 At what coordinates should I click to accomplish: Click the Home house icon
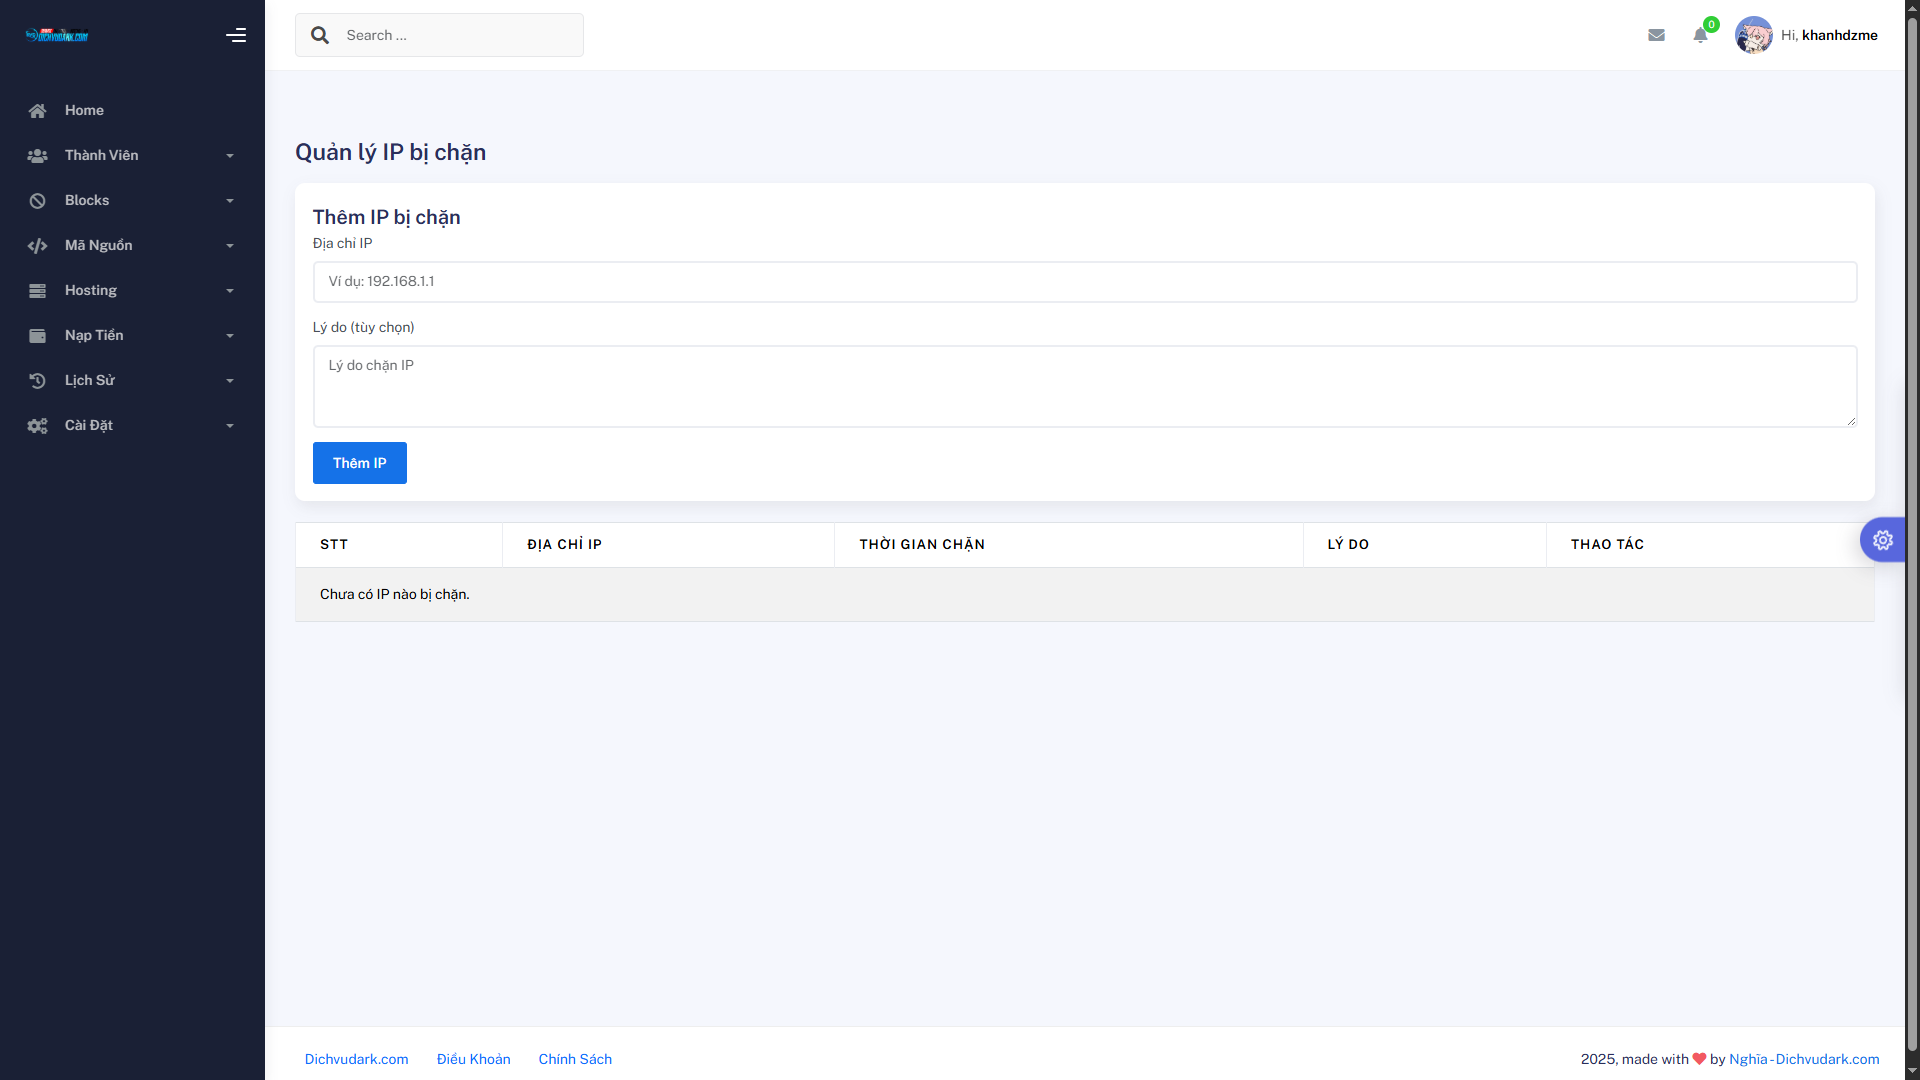point(38,111)
